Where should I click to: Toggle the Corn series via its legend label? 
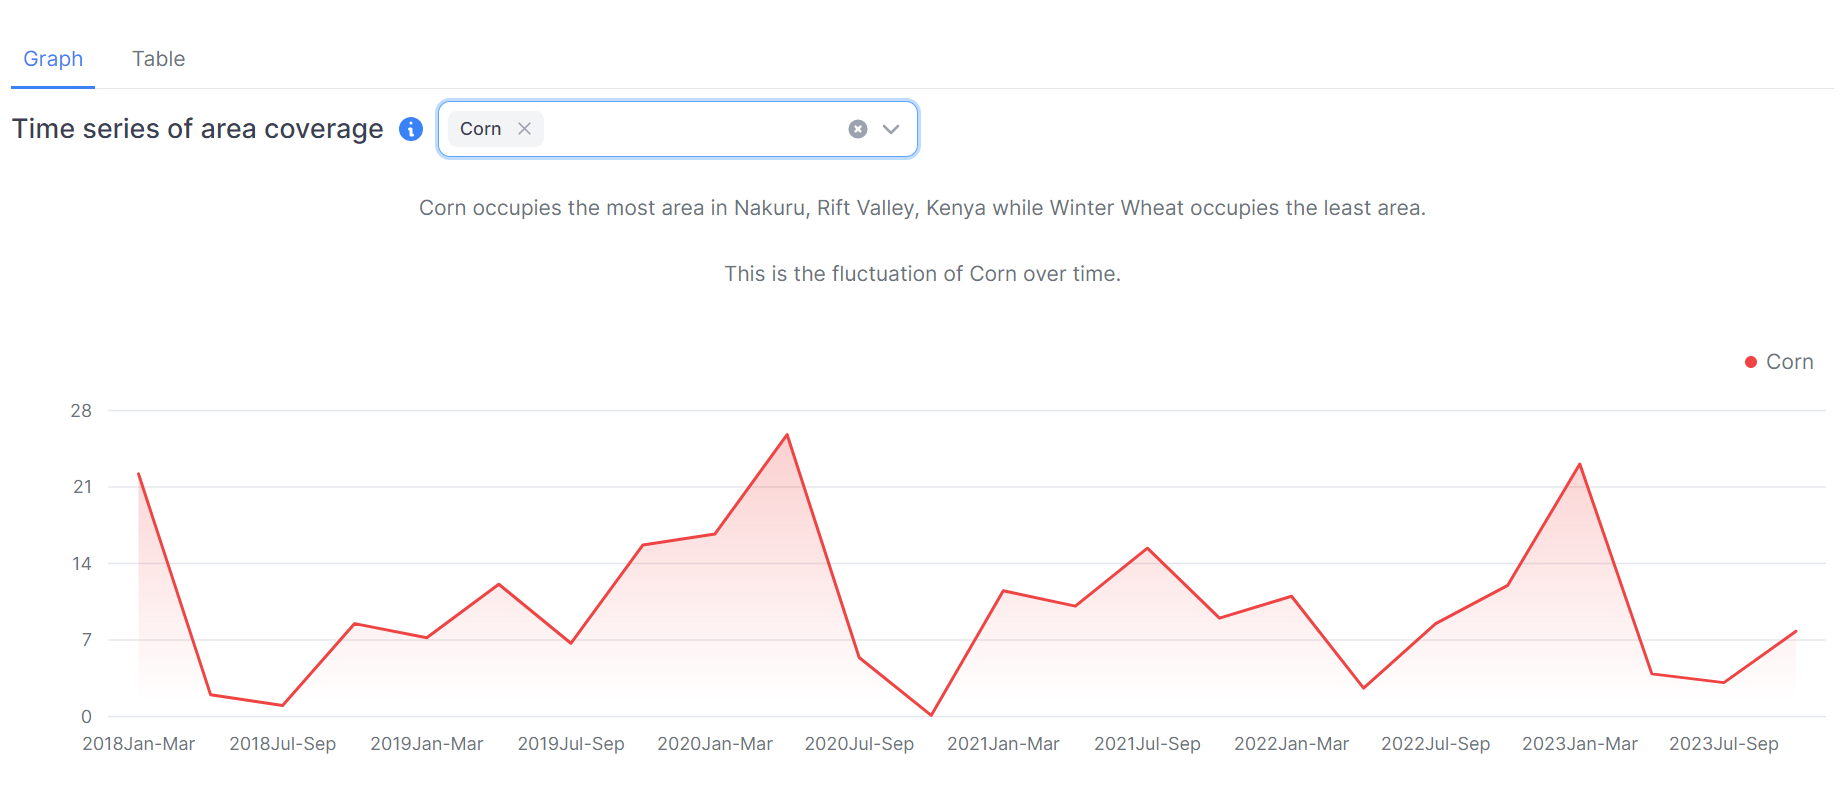click(1789, 362)
